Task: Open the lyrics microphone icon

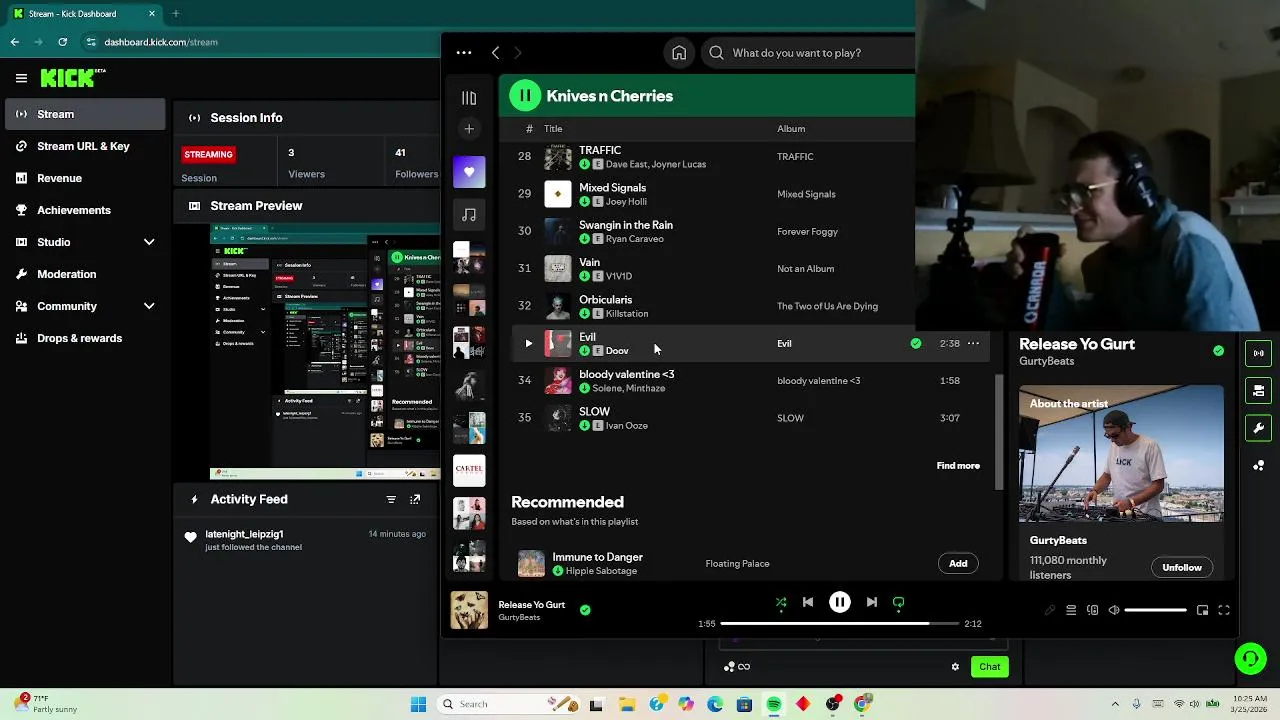Action: pyautogui.click(x=1050, y=610)
